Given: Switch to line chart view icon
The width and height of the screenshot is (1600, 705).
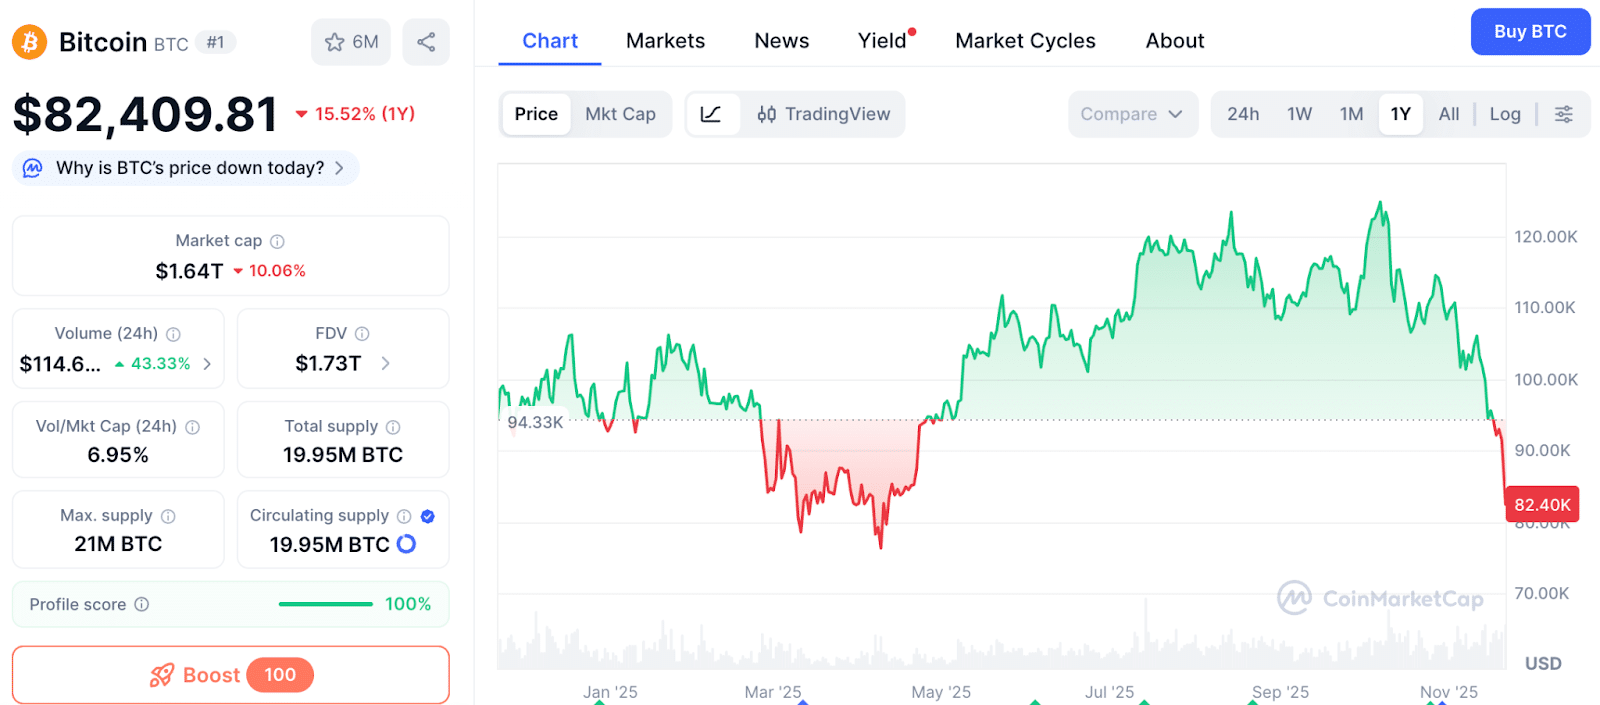Looking at the screenshot, I should tap(711, 114).
